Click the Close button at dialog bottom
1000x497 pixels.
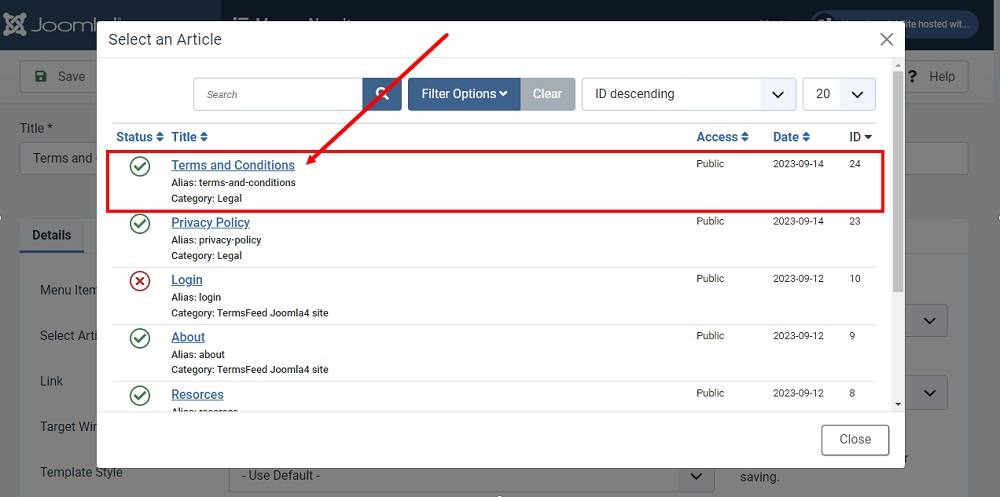pos(855,440)
